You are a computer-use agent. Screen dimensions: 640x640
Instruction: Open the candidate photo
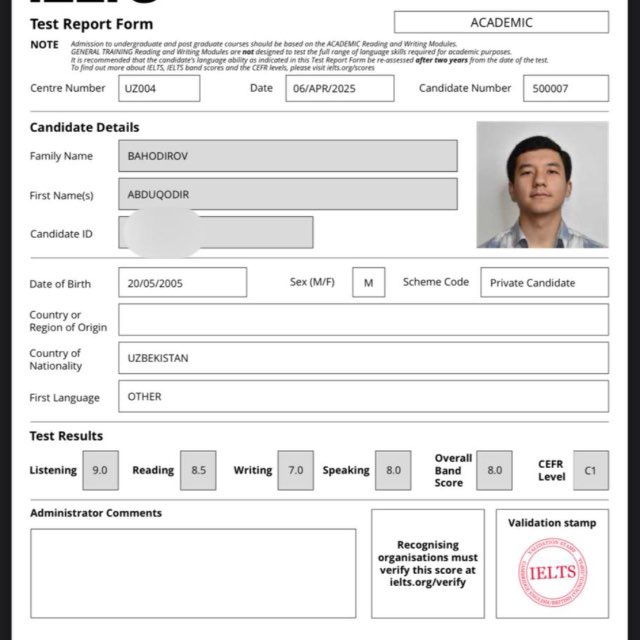click(x=542, y=184)
